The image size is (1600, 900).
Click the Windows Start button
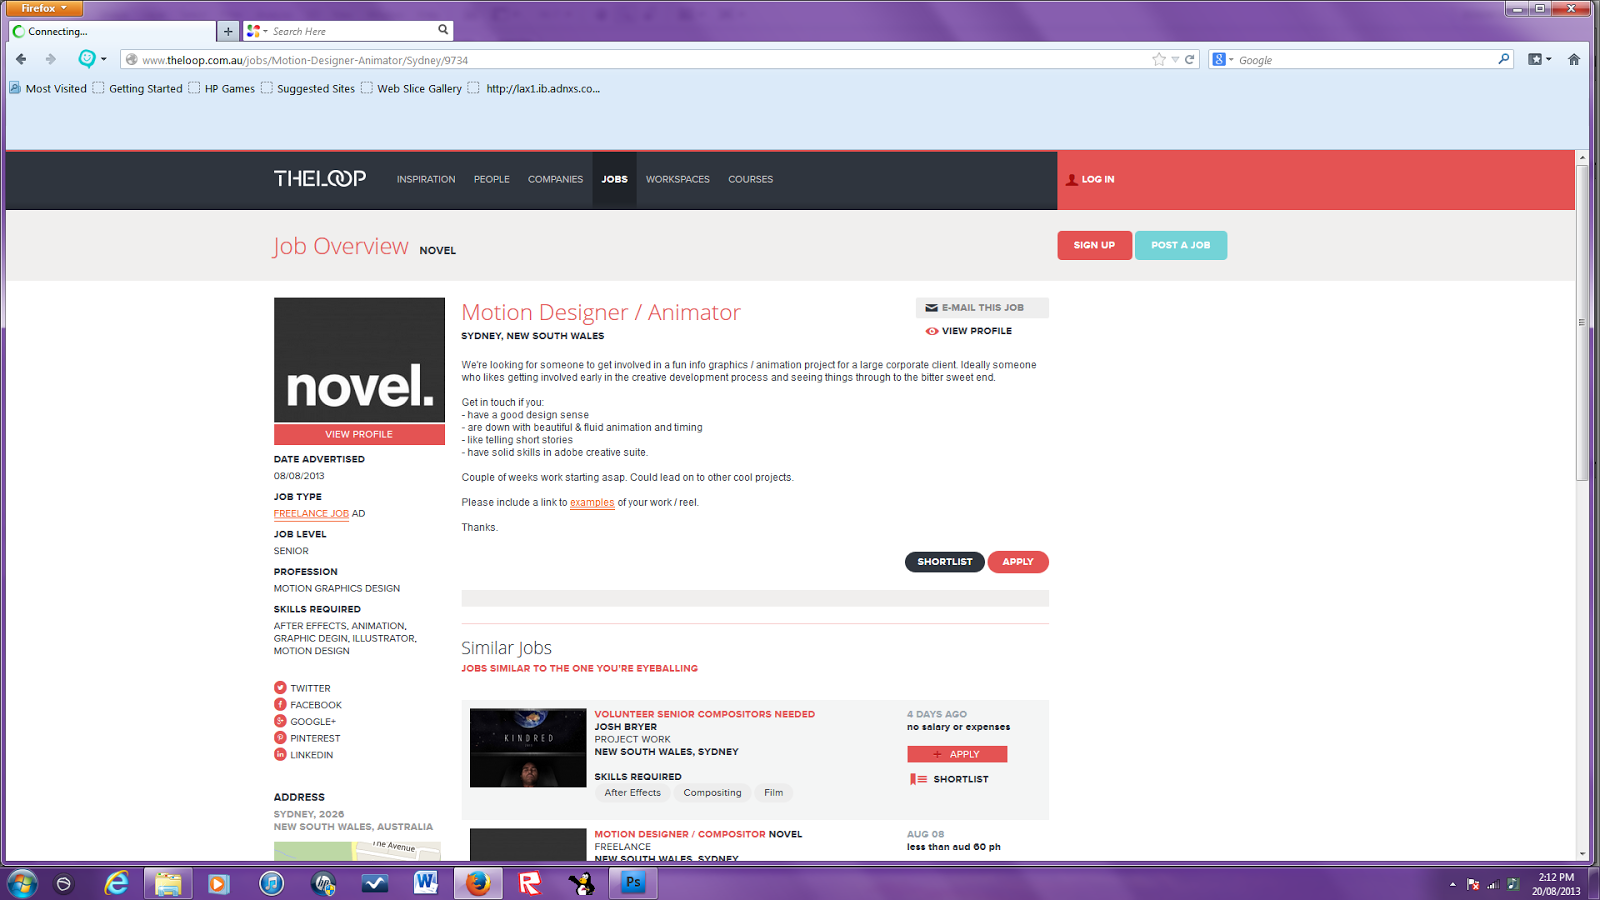click(x=22, y=883)
